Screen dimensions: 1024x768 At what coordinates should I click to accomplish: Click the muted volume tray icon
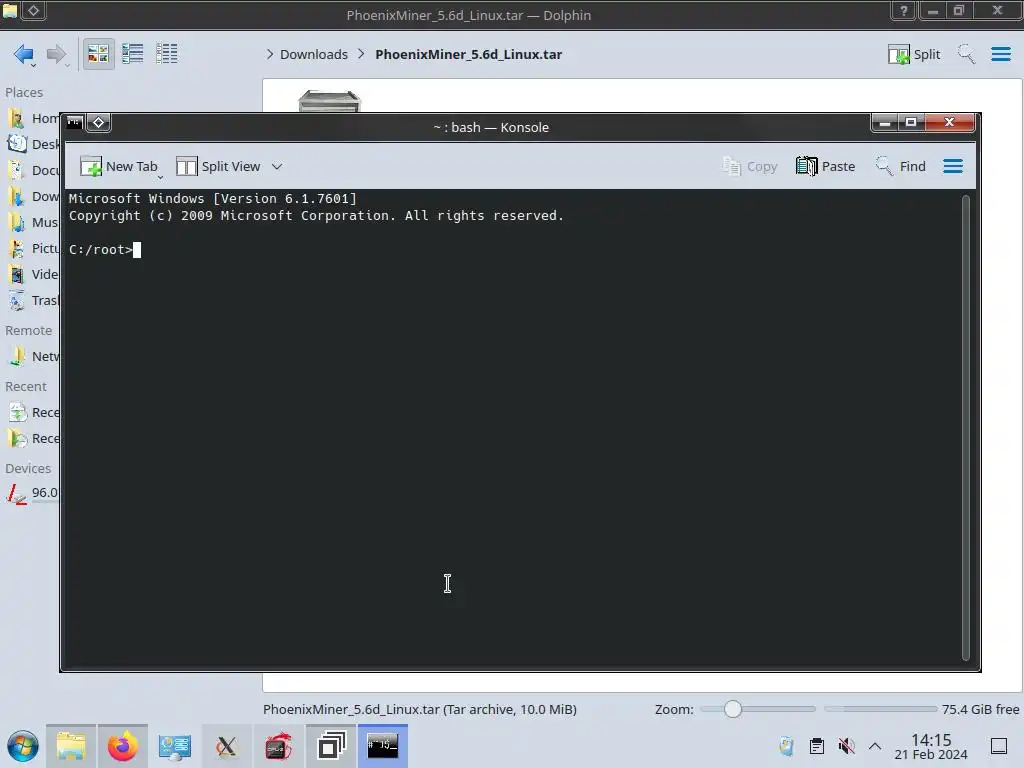[846, 746]
